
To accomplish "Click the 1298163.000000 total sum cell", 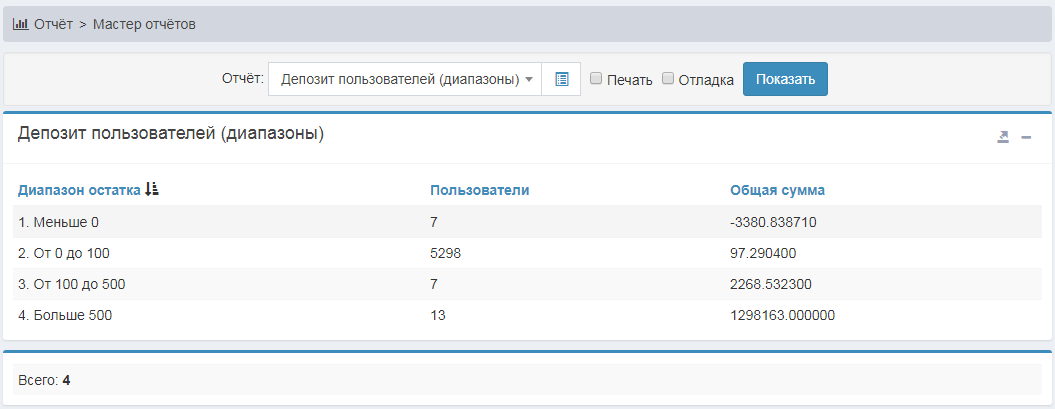I will (x=782, y=315).
